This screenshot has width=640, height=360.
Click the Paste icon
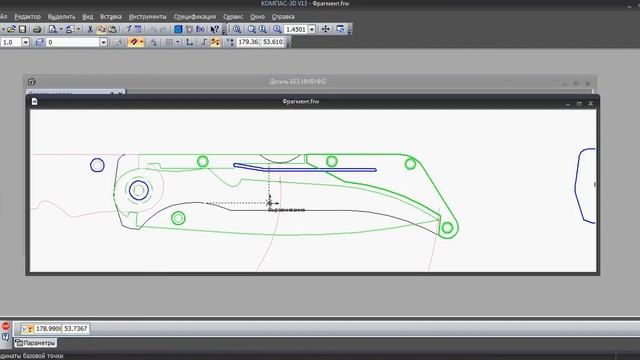(112, 29)
